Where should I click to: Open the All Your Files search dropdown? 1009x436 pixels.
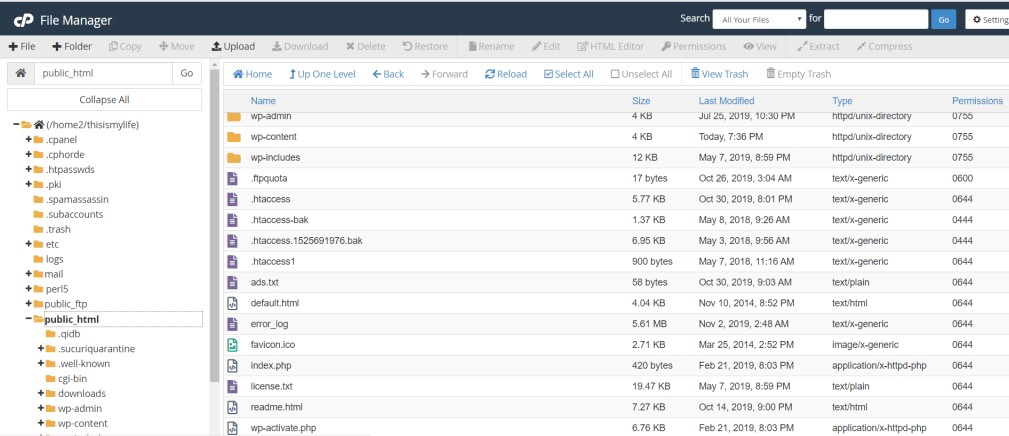point(759,19)
